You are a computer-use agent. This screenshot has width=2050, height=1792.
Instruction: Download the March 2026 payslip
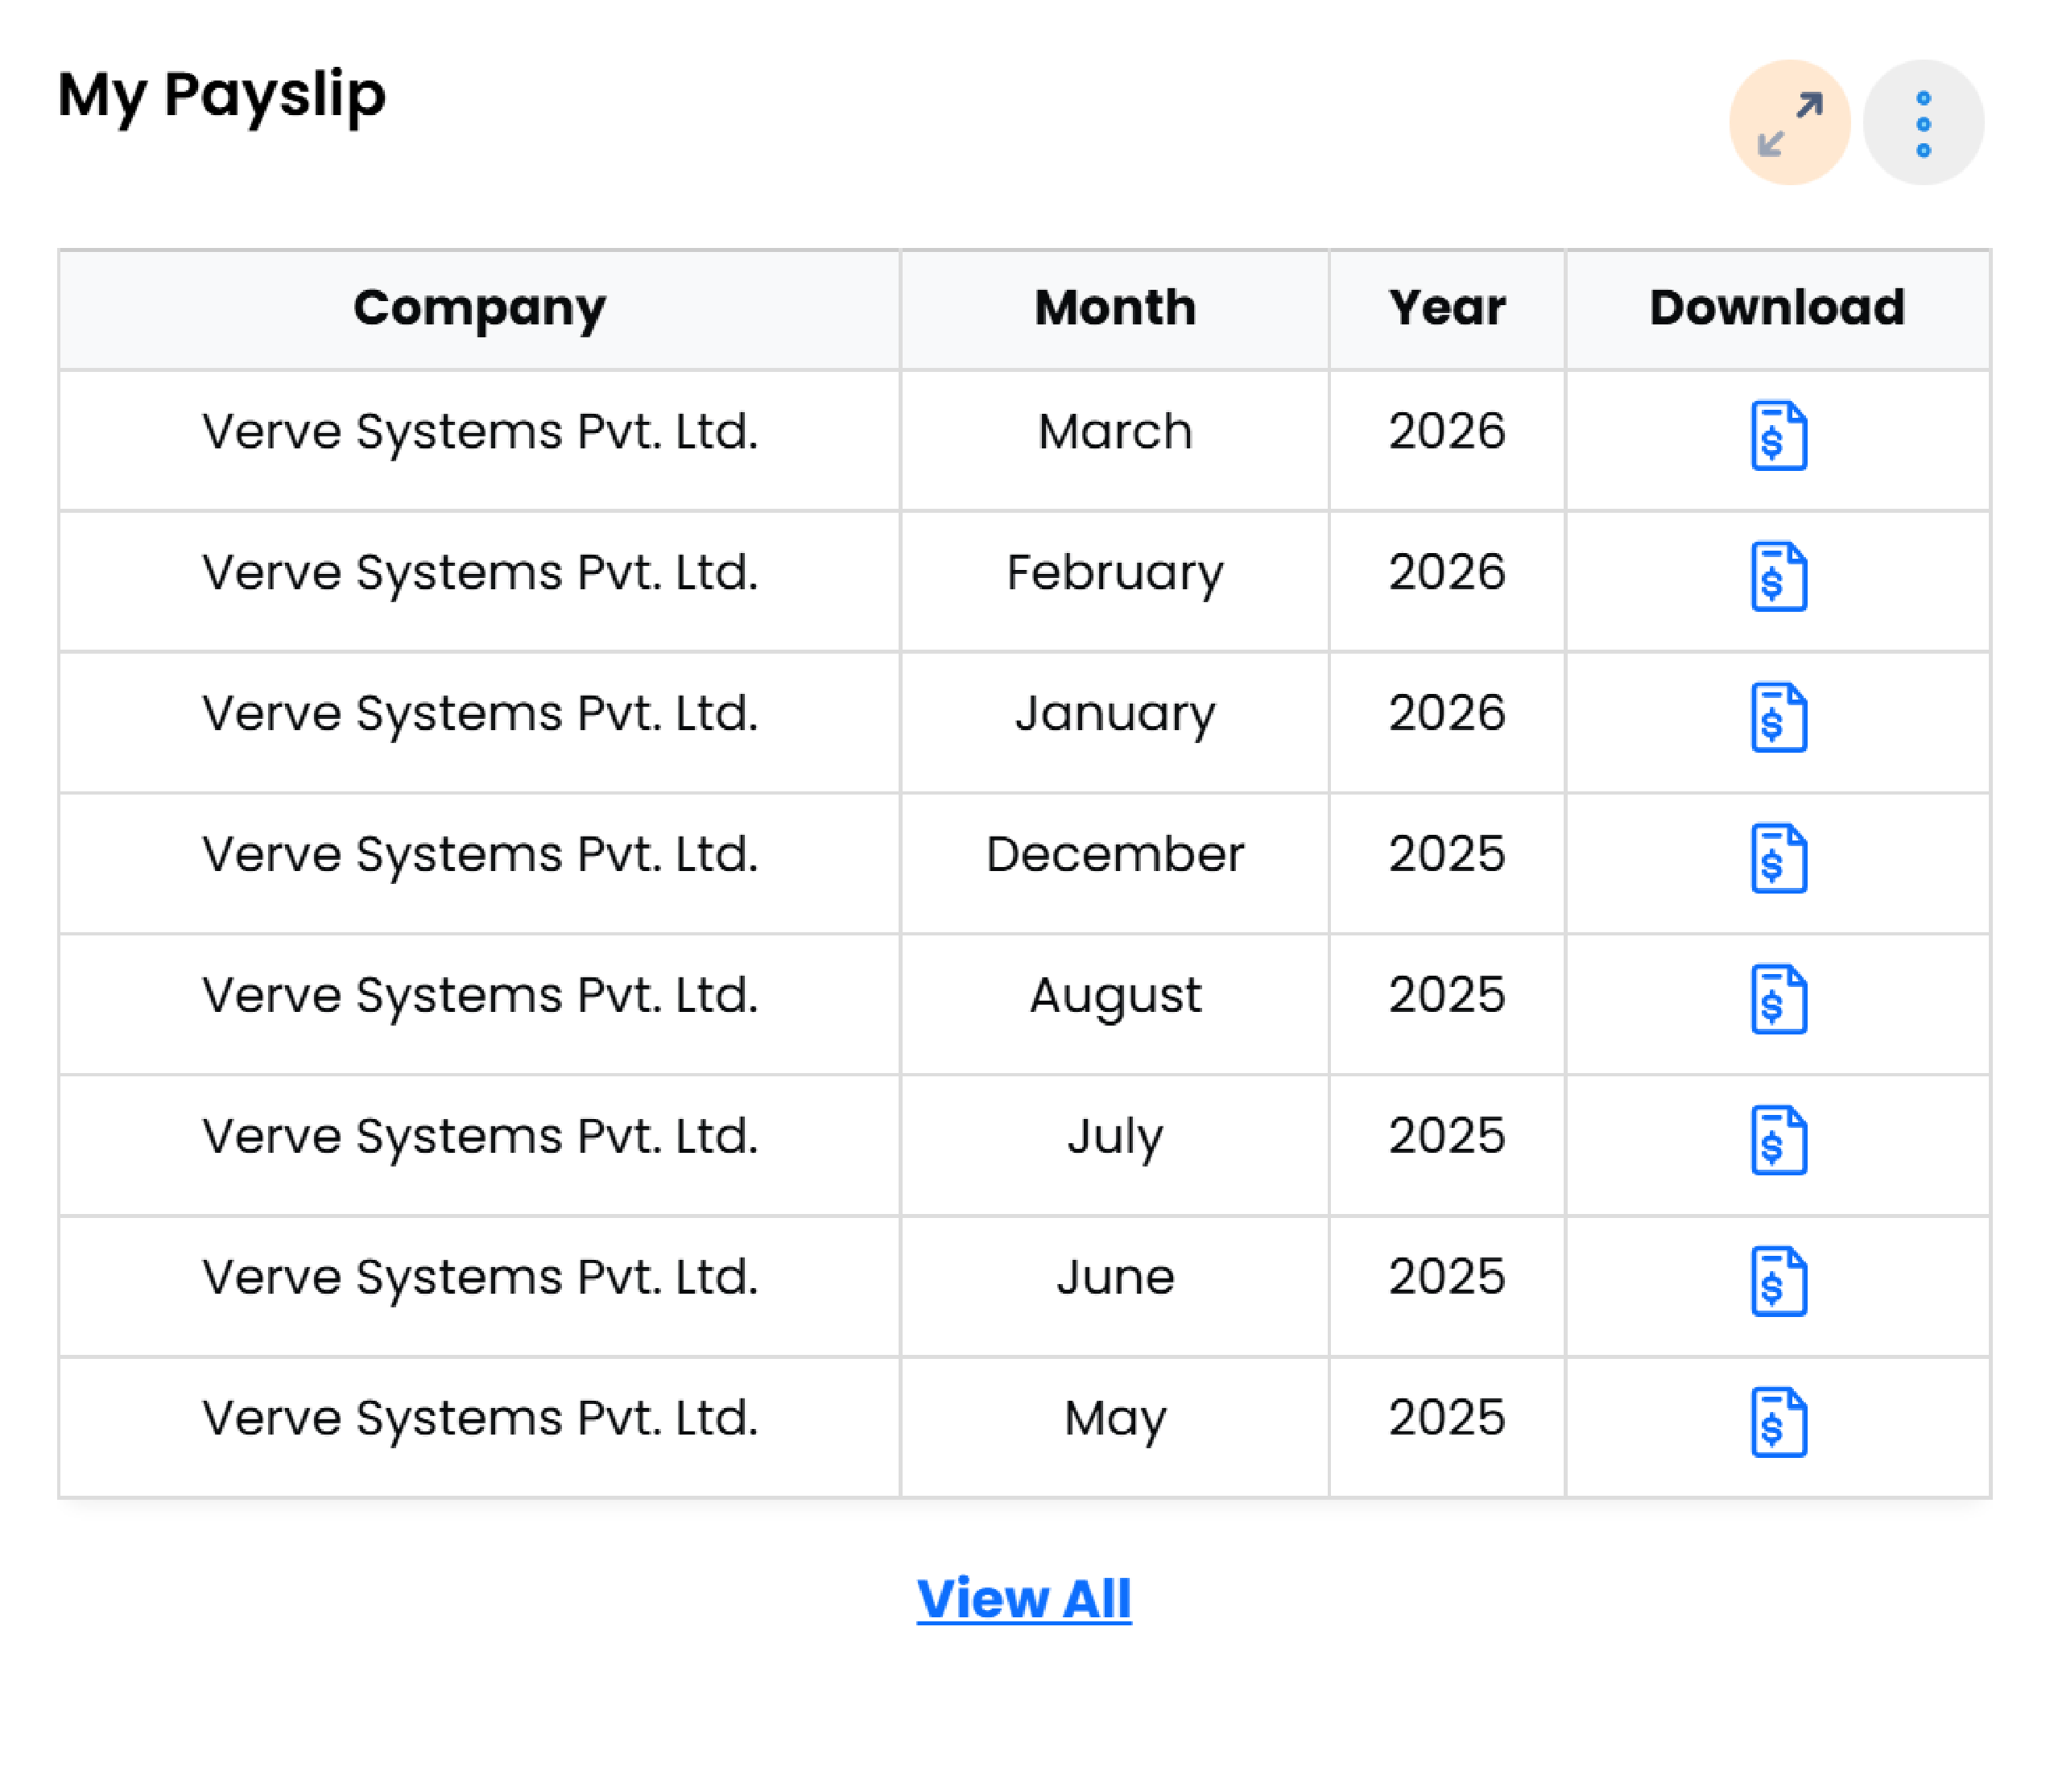click(1778, 435)
